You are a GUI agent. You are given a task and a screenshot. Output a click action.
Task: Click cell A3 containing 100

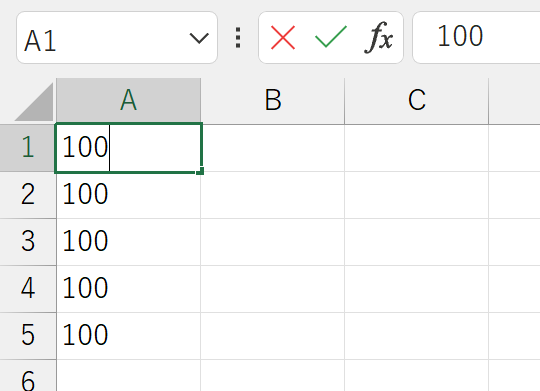(128, 242)
